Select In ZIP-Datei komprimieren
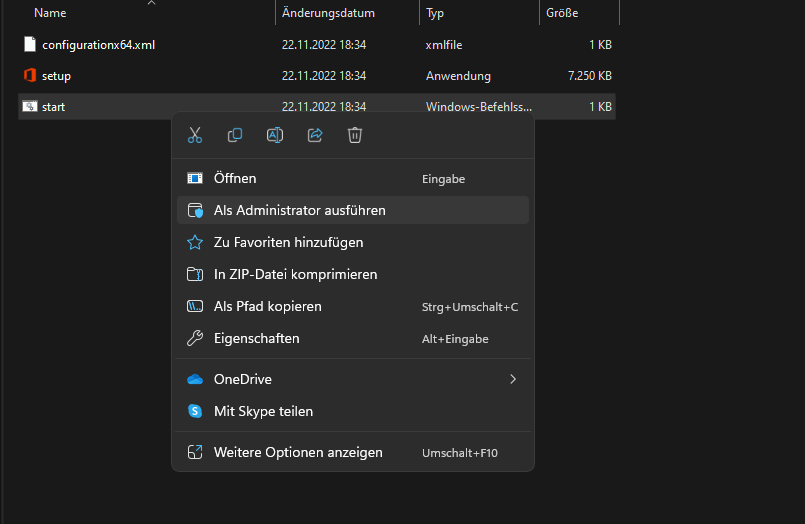This screenshot has width=805, height=524. click(x=295, y=274)
